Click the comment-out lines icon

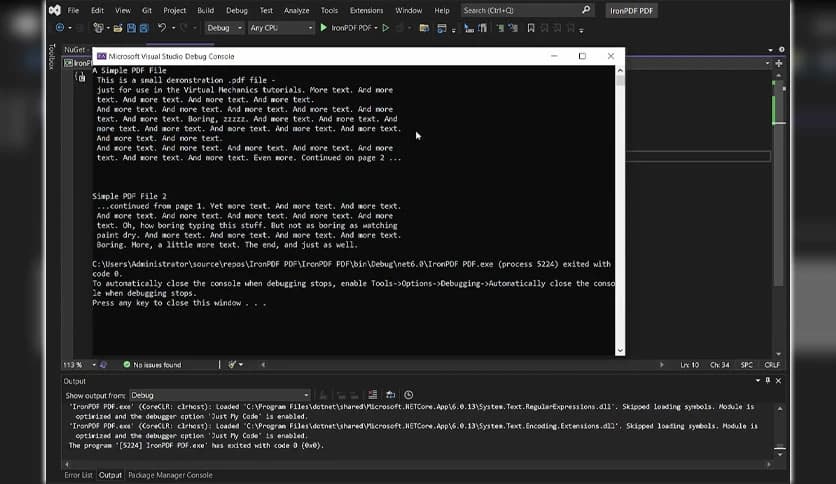point(469,28)
